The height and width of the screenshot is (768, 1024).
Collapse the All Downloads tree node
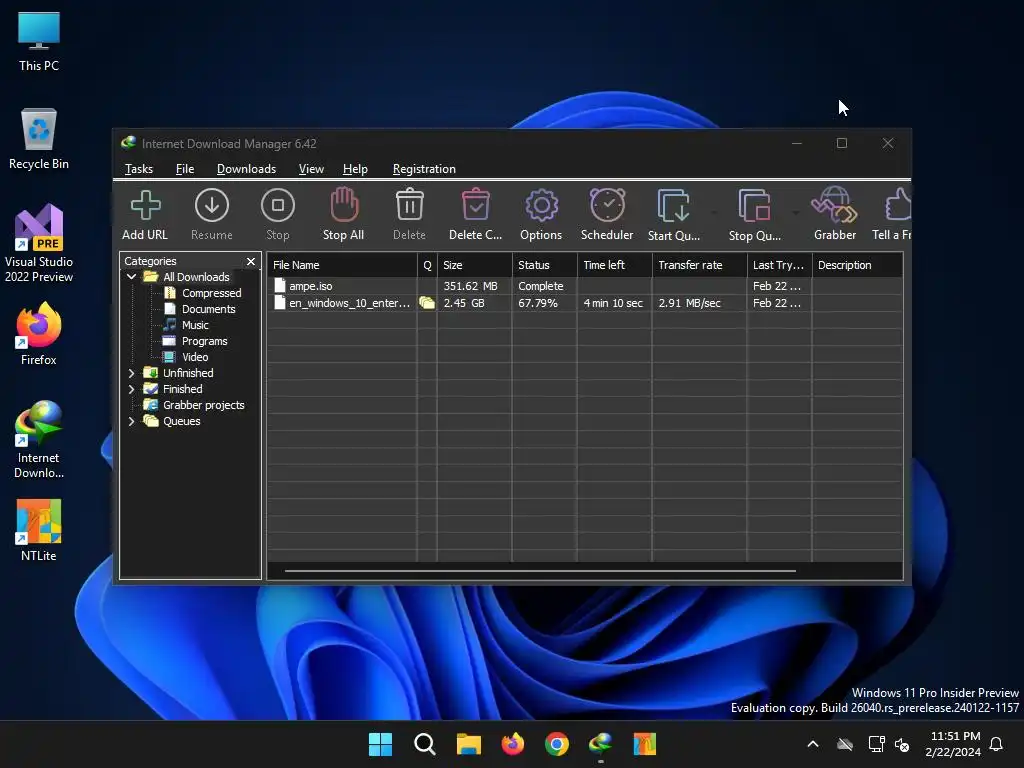131,277
